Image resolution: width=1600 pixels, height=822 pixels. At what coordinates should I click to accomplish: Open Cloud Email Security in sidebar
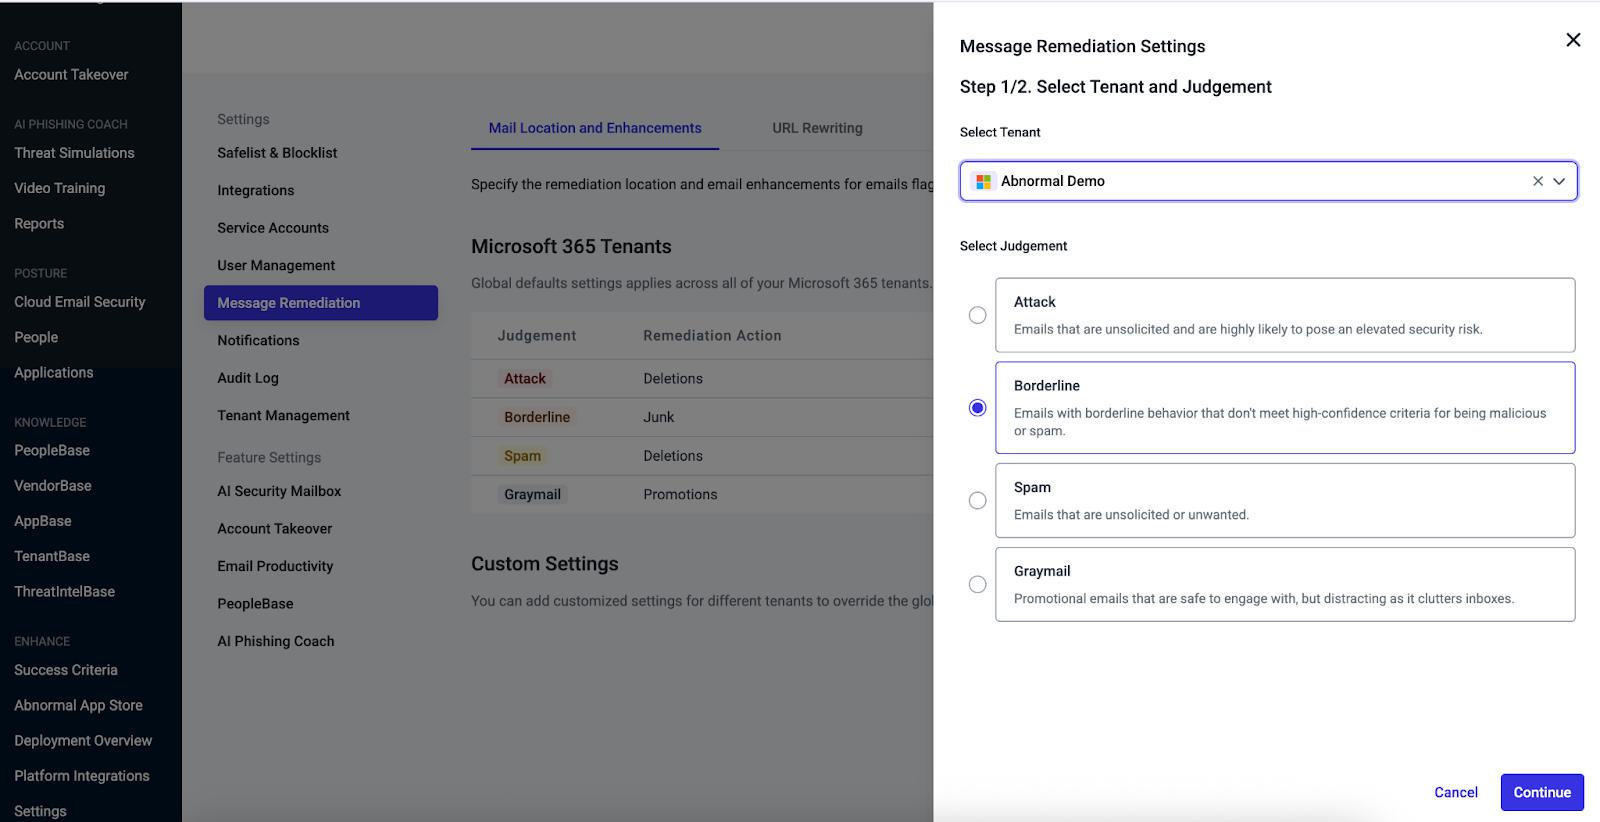[x=80, y=302]
